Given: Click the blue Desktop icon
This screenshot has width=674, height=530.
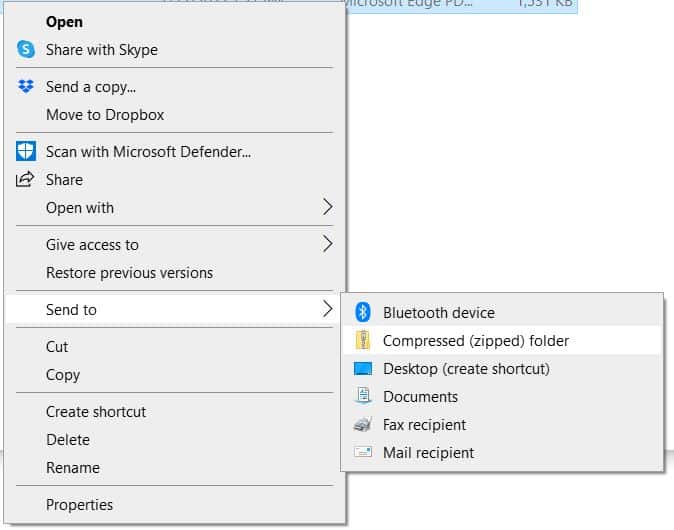Looking at the screenshot, I should click(363, 368).
